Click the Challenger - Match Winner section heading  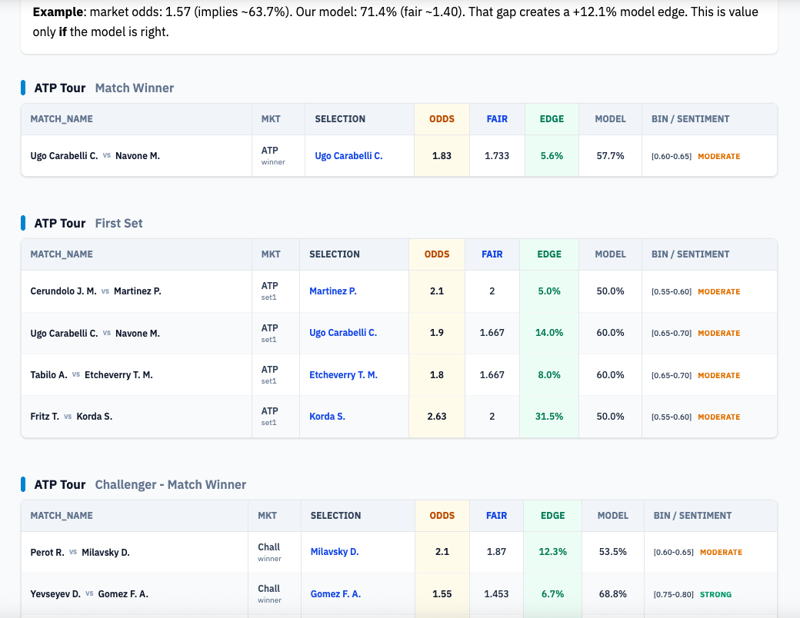coord(170,485)
